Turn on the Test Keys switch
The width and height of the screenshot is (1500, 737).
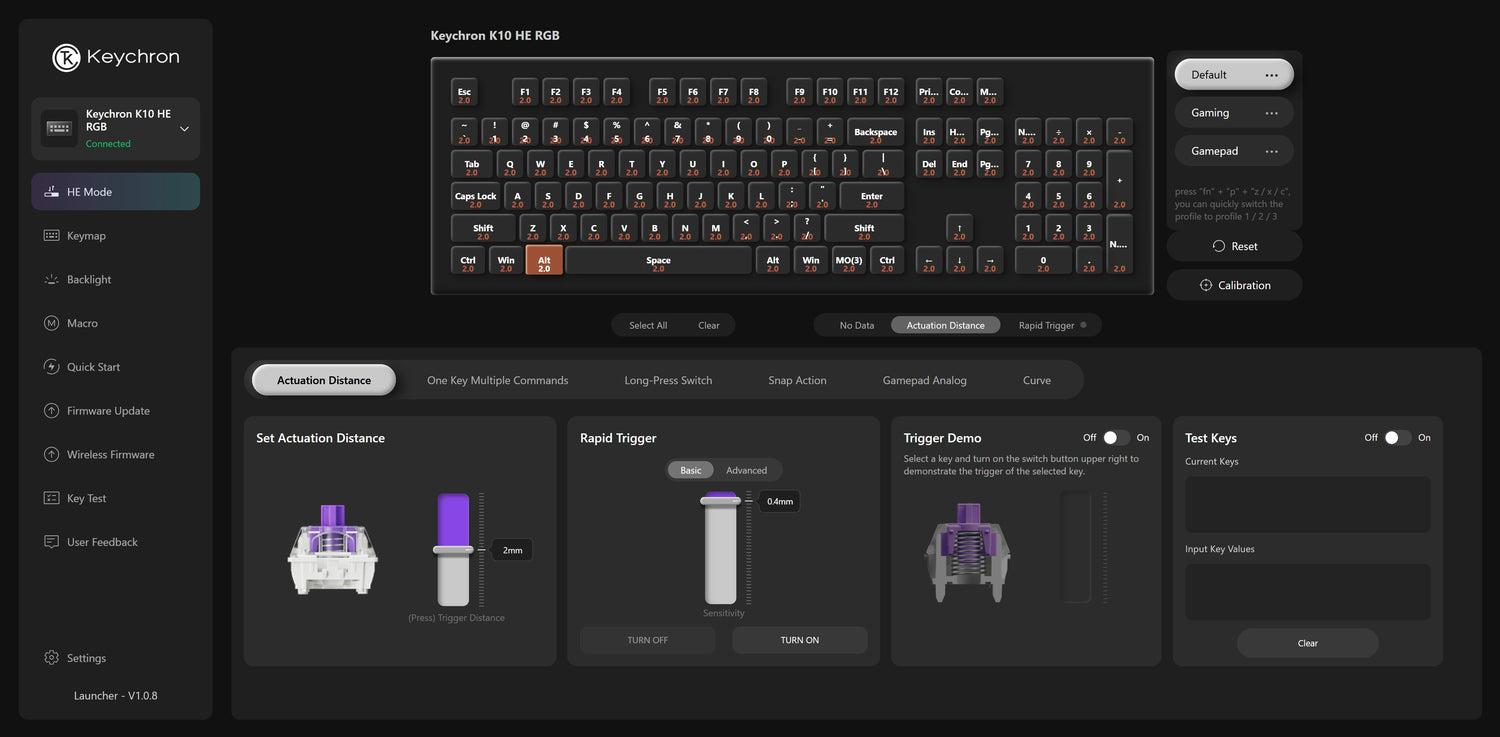(x=1397, y=438)
